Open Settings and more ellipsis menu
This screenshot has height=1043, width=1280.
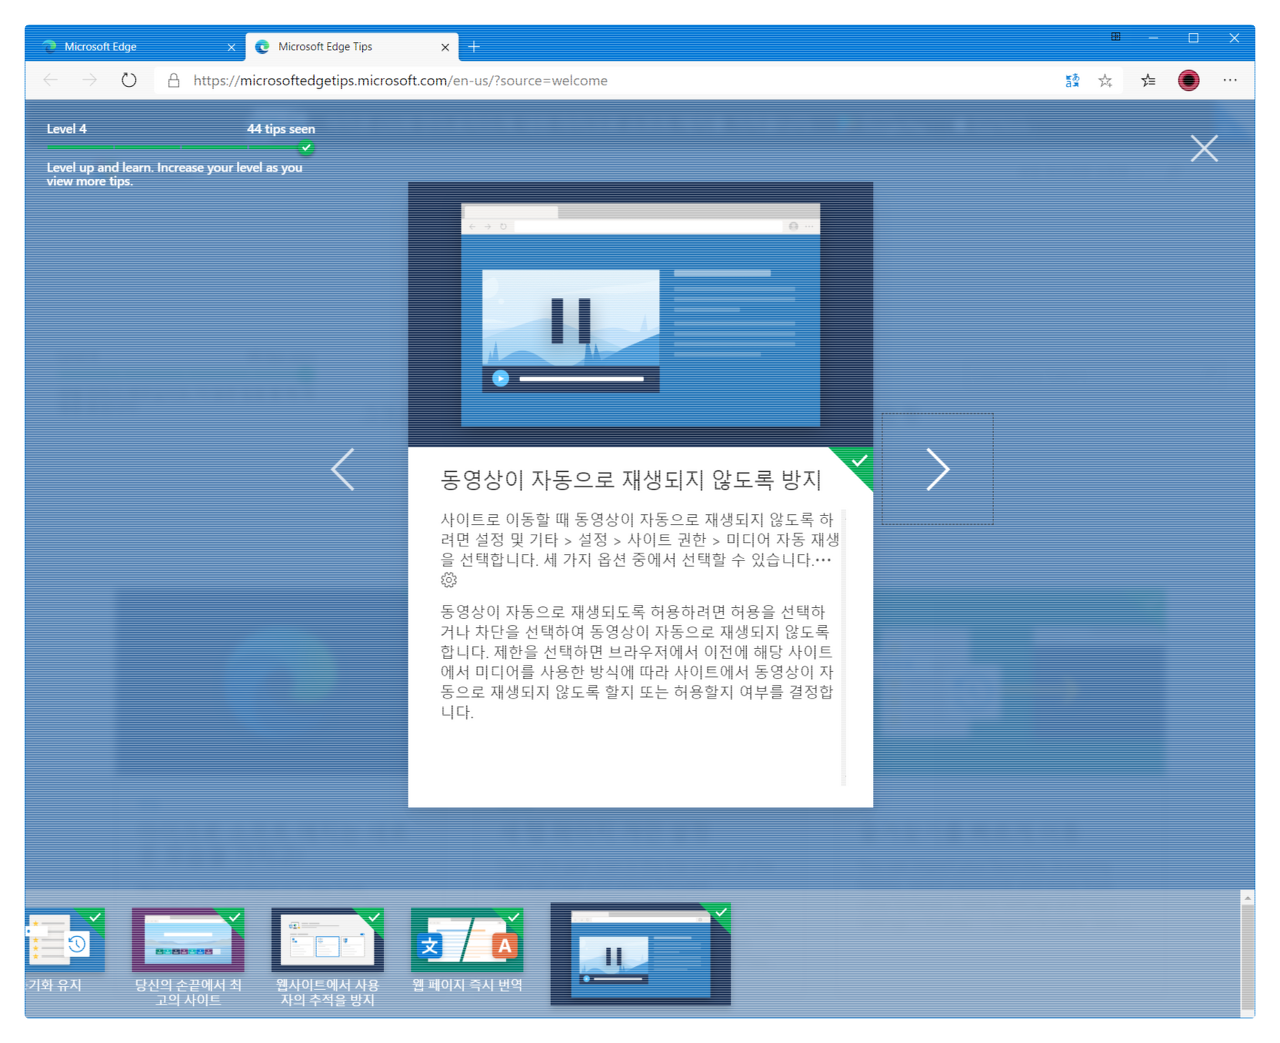click(x=1230, y=80)
